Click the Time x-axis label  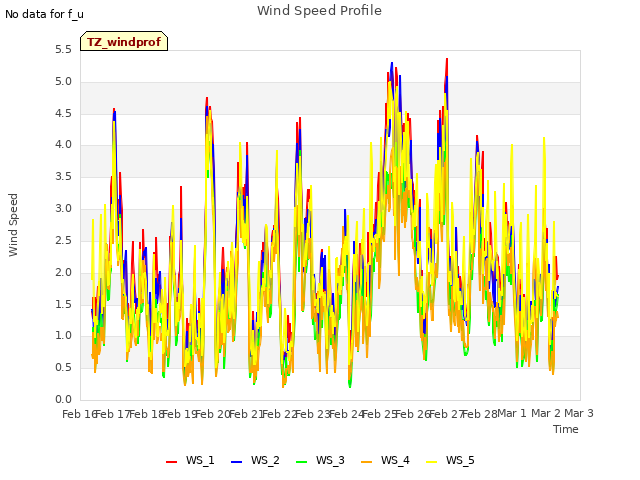(x=566, y=429)
